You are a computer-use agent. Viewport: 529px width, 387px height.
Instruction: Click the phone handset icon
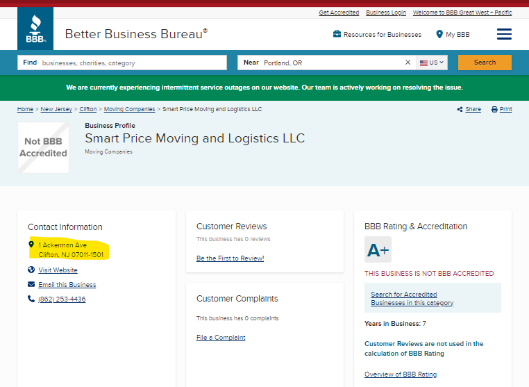[31, 299]
